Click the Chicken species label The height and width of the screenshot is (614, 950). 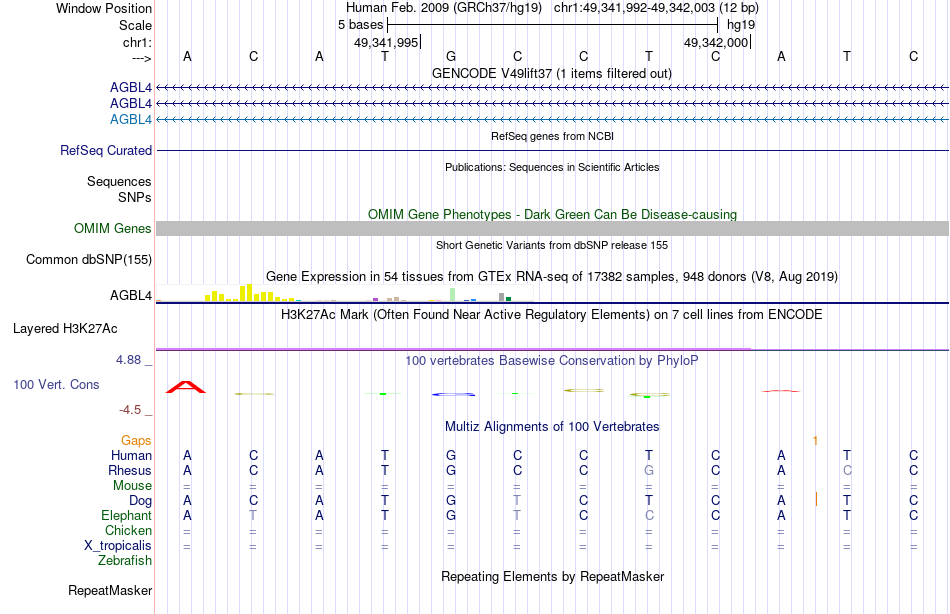tap(128, 530)
